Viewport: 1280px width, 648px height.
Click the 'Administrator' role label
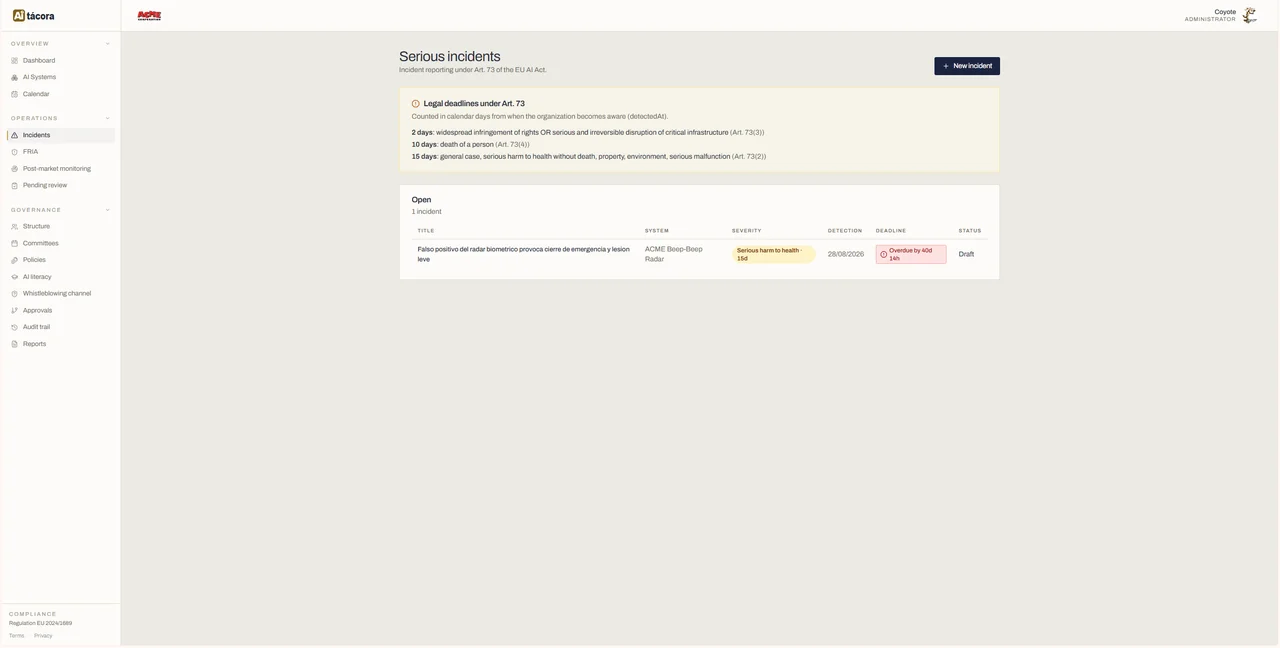click(x=1210, y=20)
